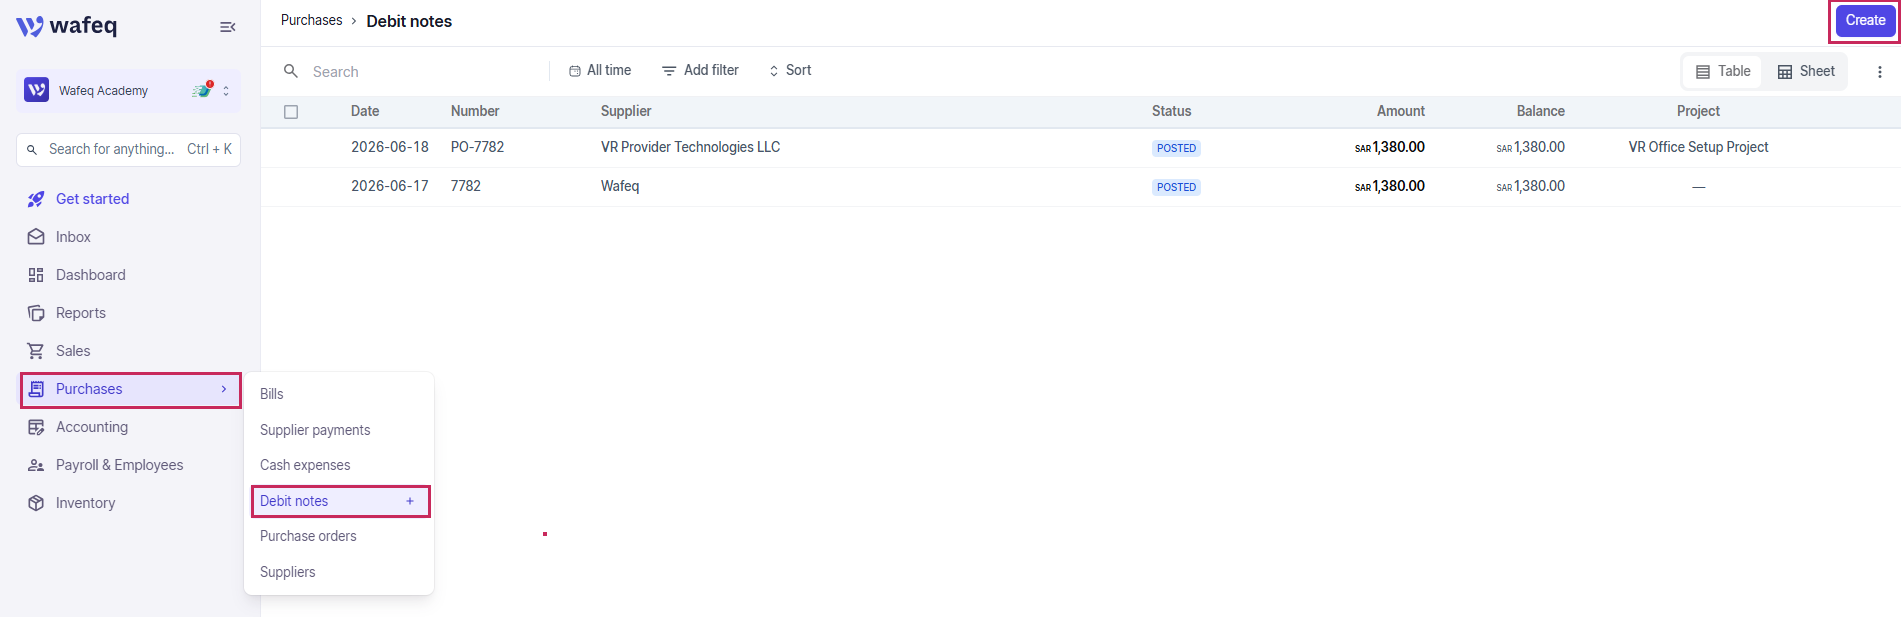Open the three-dot more options menu
Screen dimensions: 1901x617
(1880, 72)
